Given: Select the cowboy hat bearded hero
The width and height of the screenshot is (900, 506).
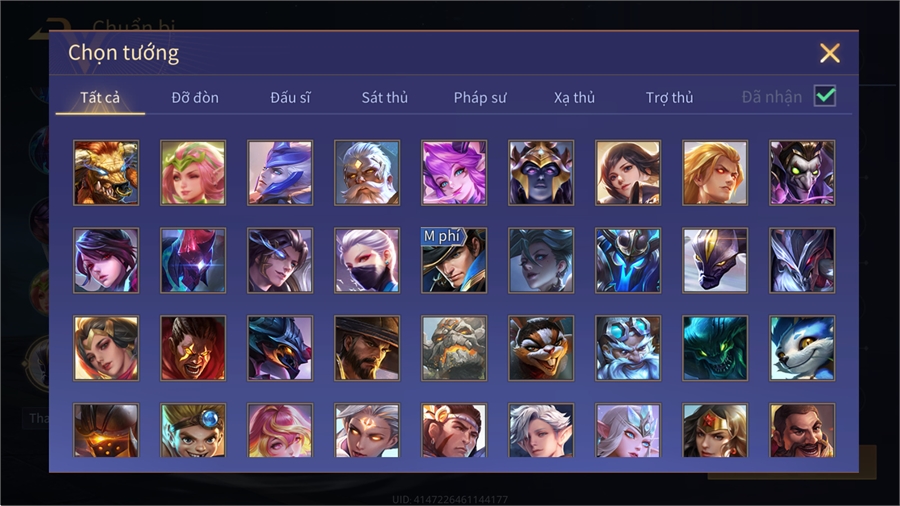Looking at the screenshot, I should click(x=367, y=348).
